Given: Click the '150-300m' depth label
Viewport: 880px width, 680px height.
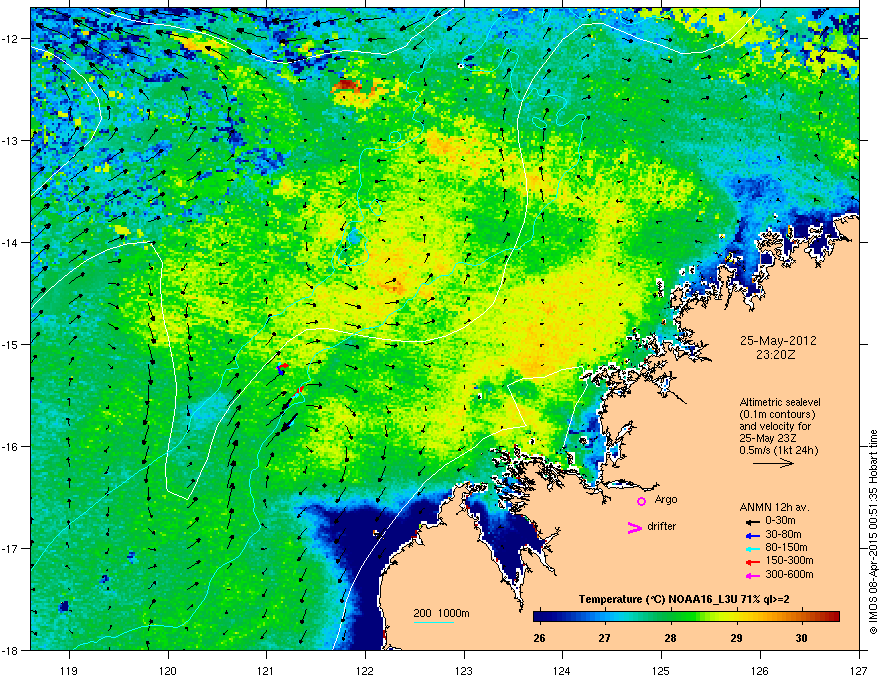Looking at the screenshot, I should click(789, 560).
